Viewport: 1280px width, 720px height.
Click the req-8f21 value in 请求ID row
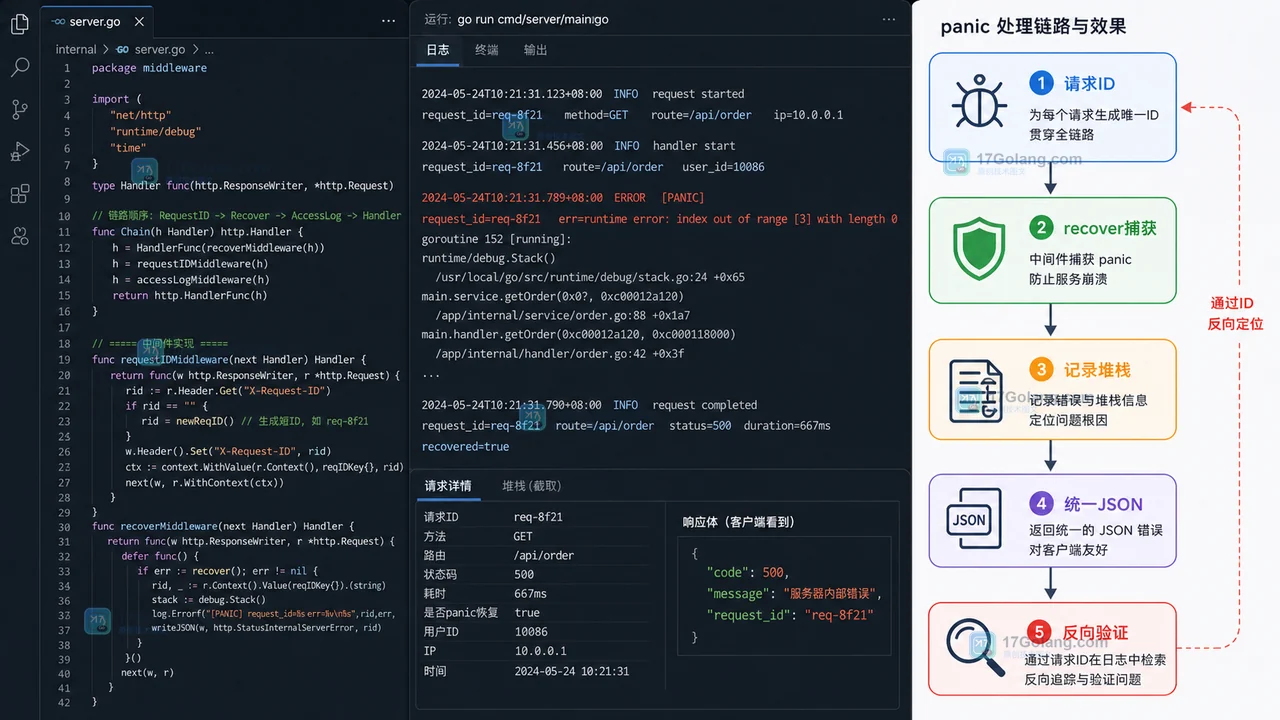pos(538,517)
